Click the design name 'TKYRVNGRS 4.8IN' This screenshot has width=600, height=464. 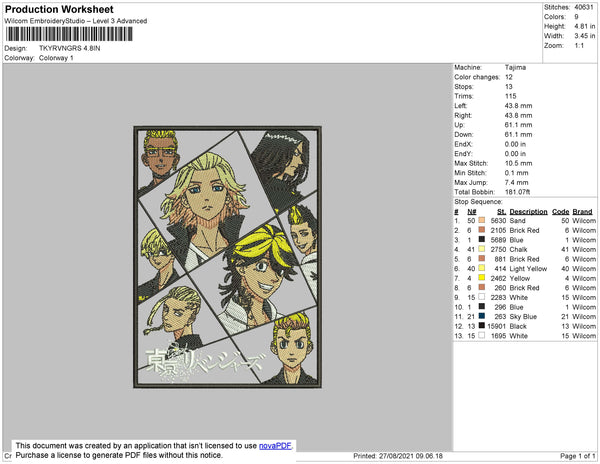pyautogui.click(x=70, y=48)
